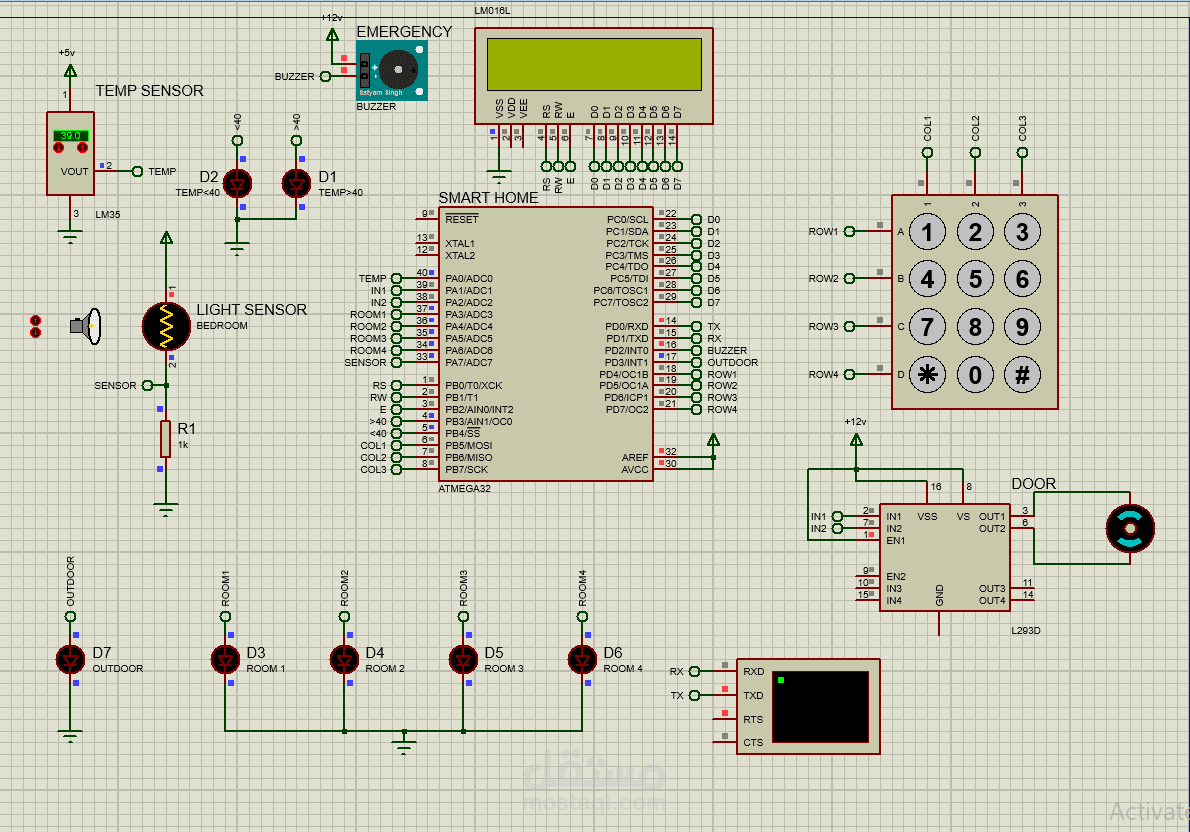Select the LM016L LCD green screen
1190x832 pixels.
pyautogui.click(x=594, y=65)
